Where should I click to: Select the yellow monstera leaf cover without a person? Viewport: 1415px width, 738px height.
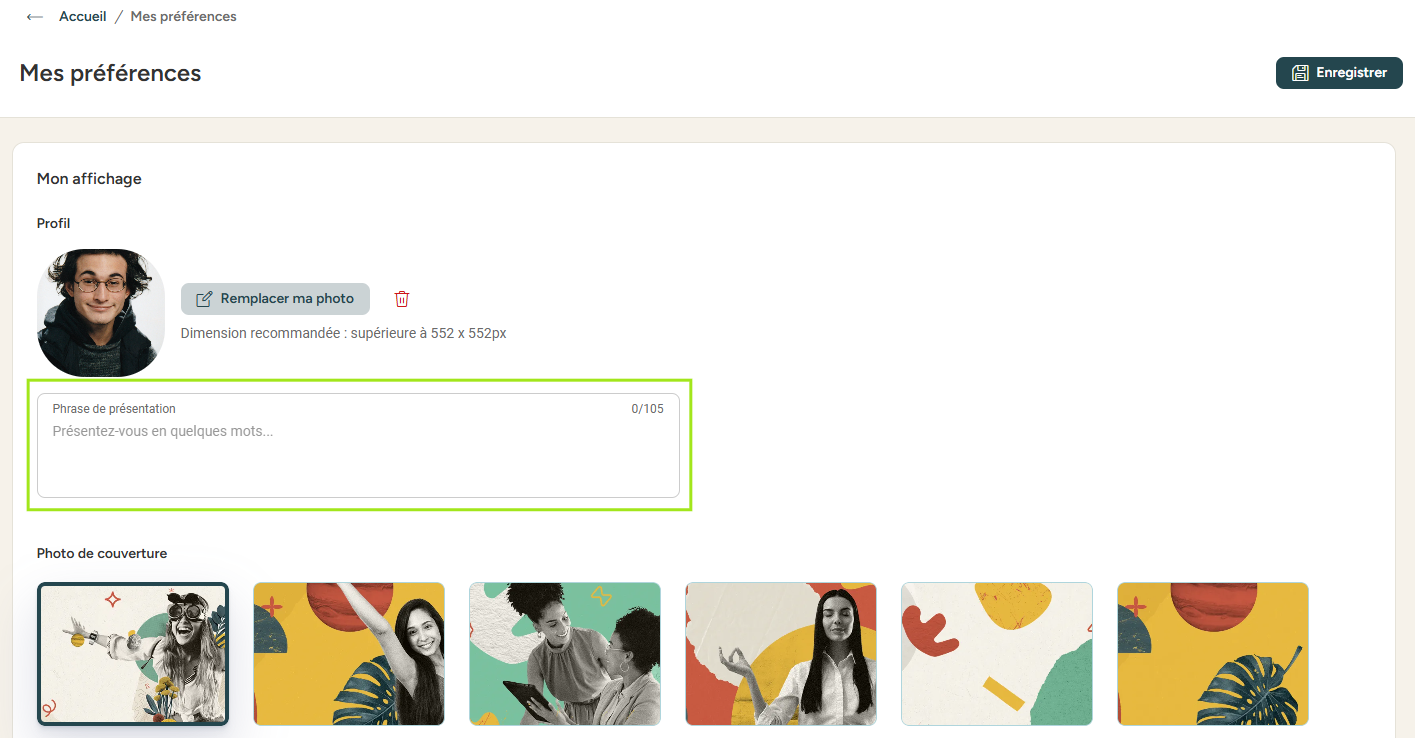(x=1213, y=654)
